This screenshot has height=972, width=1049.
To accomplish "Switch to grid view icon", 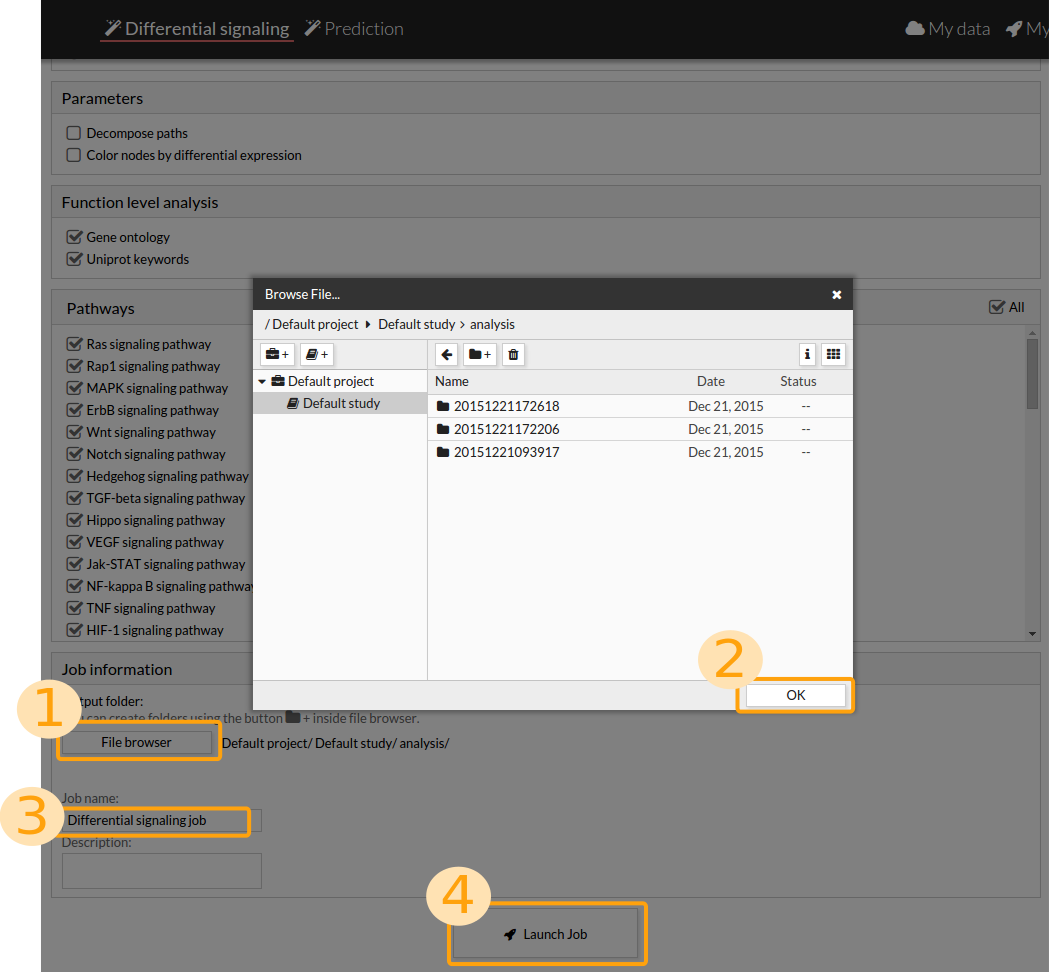I will (833, 354).
